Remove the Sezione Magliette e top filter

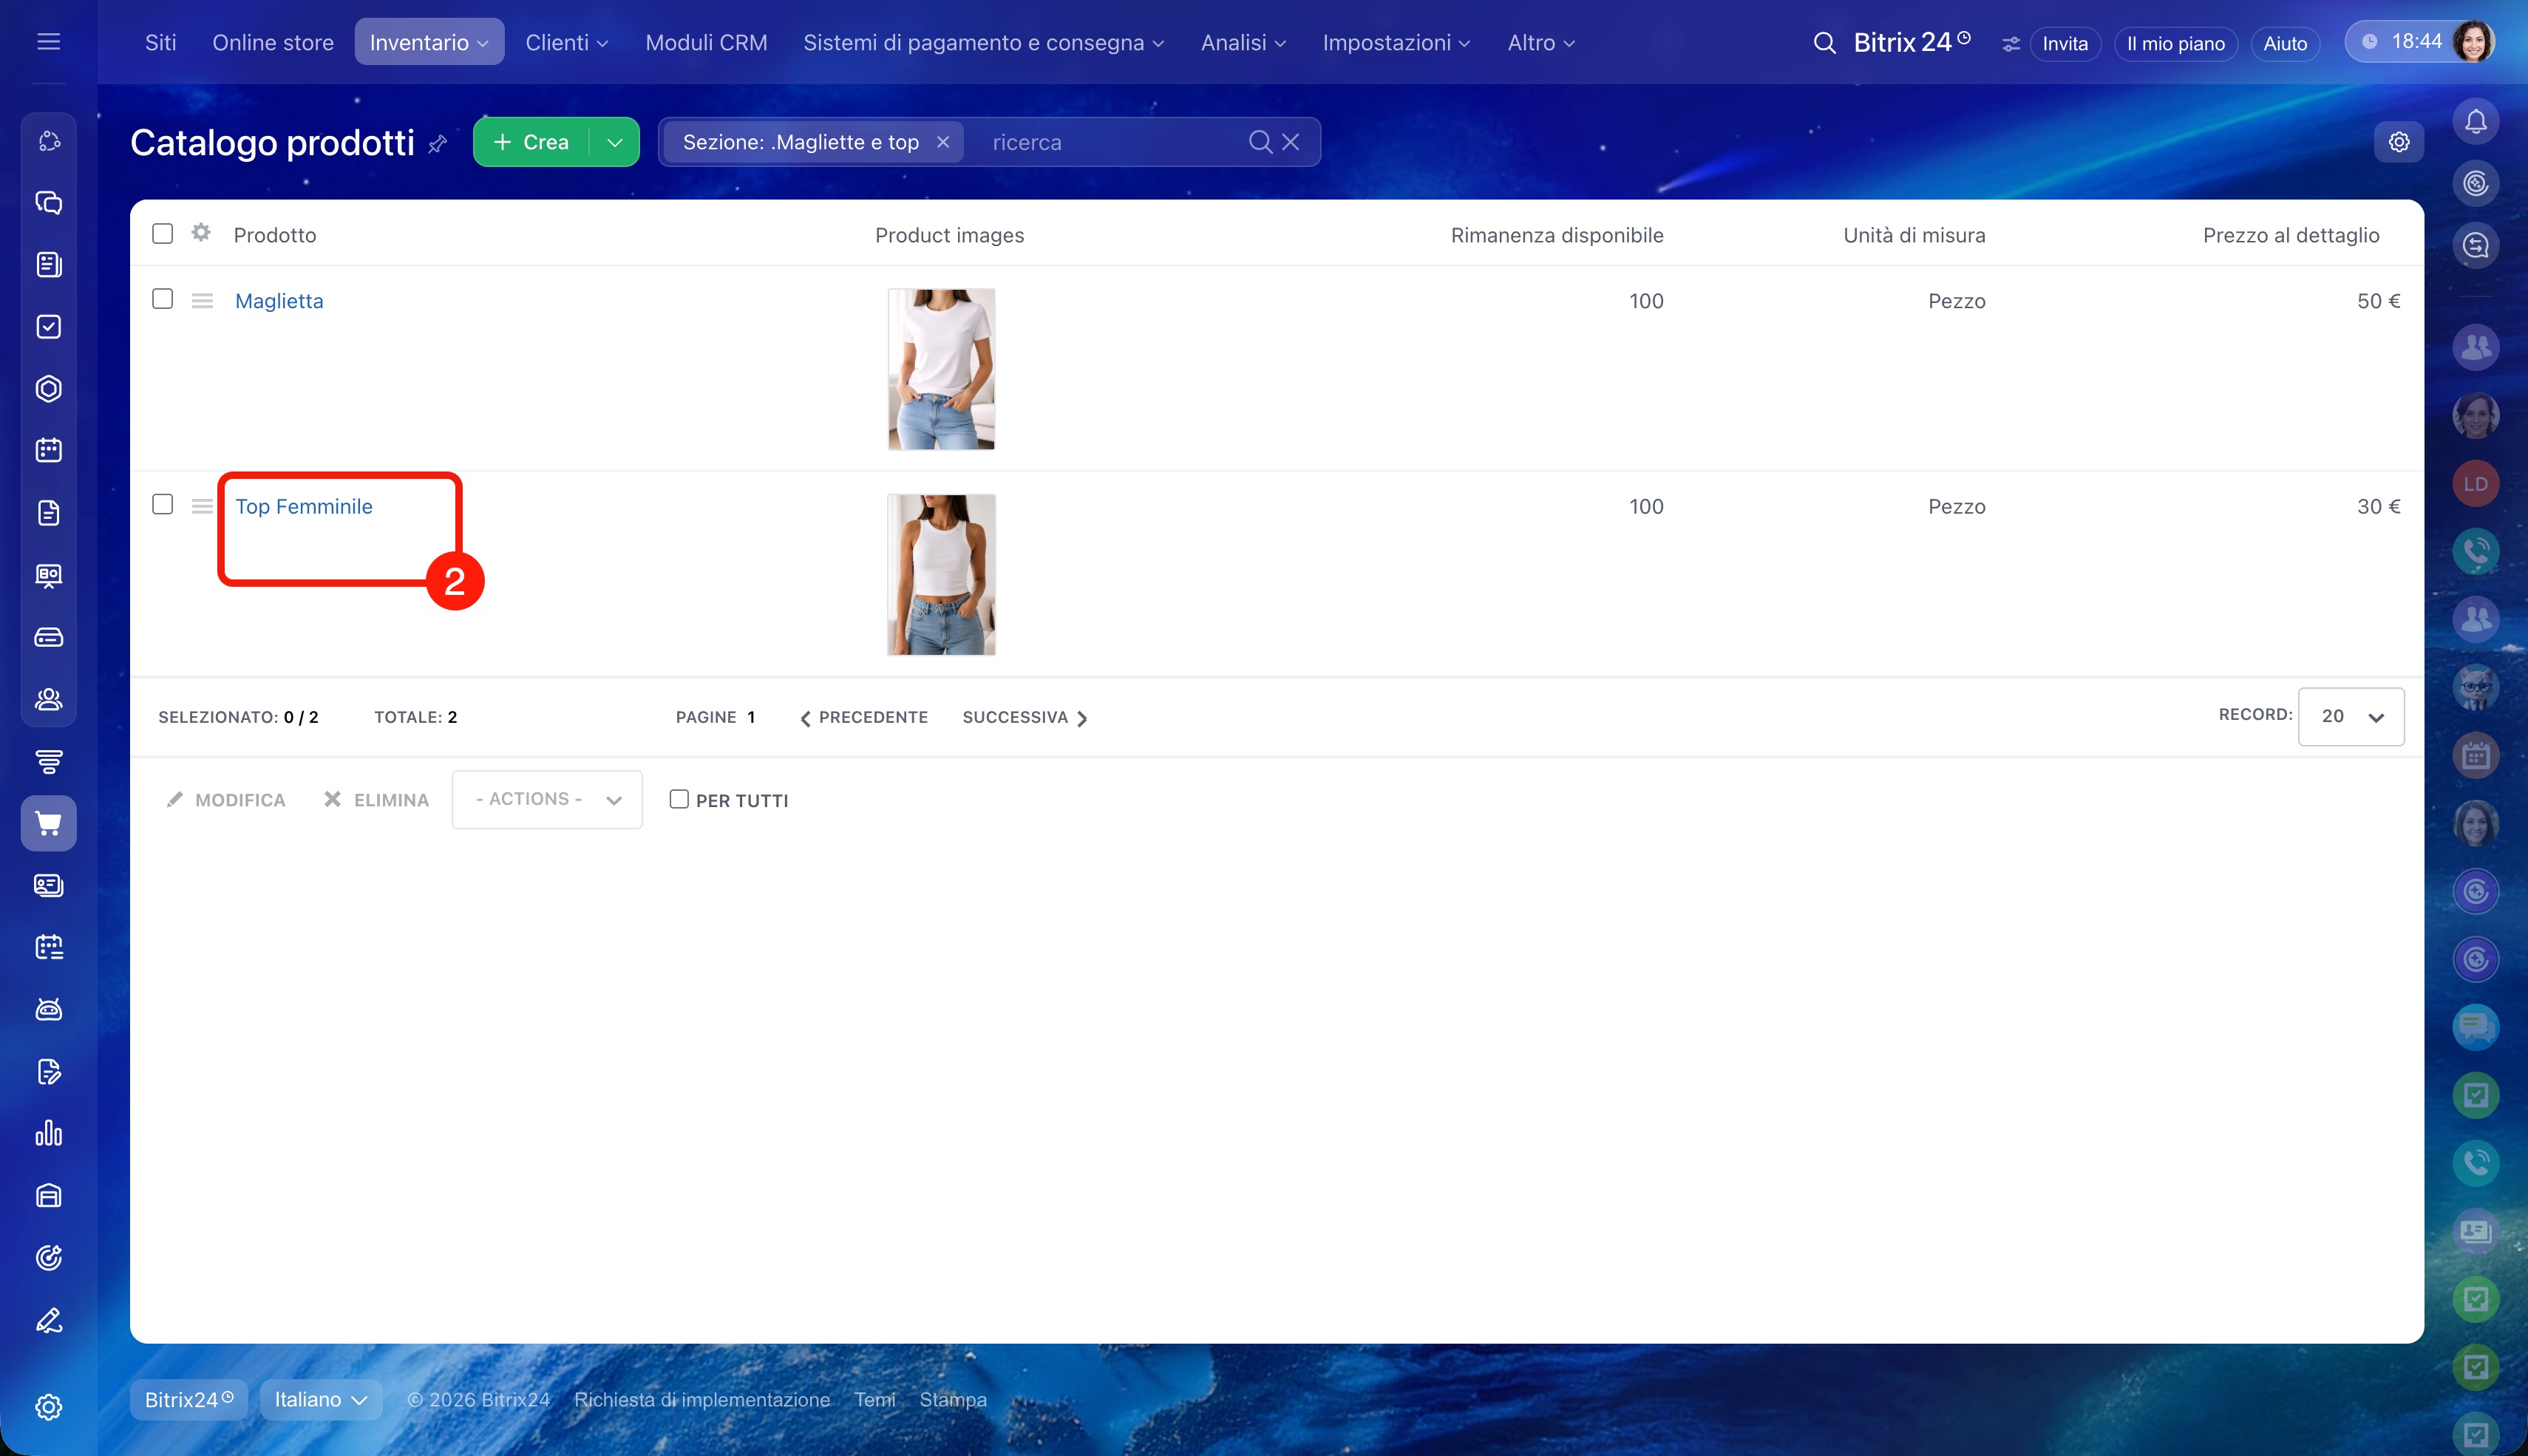[943, 142]
